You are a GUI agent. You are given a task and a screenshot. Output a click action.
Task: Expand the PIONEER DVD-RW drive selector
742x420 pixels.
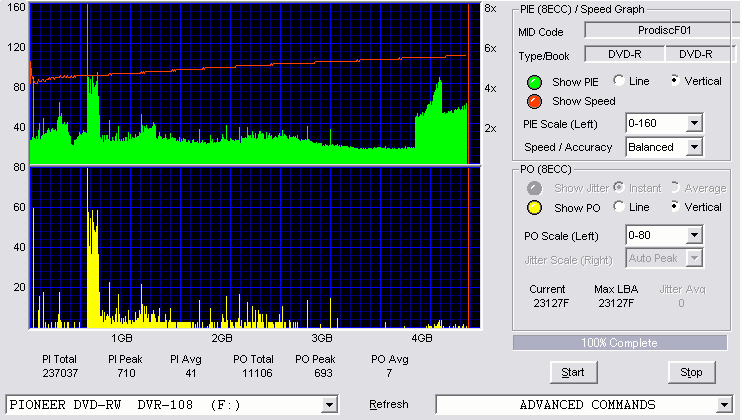point(329,405)
